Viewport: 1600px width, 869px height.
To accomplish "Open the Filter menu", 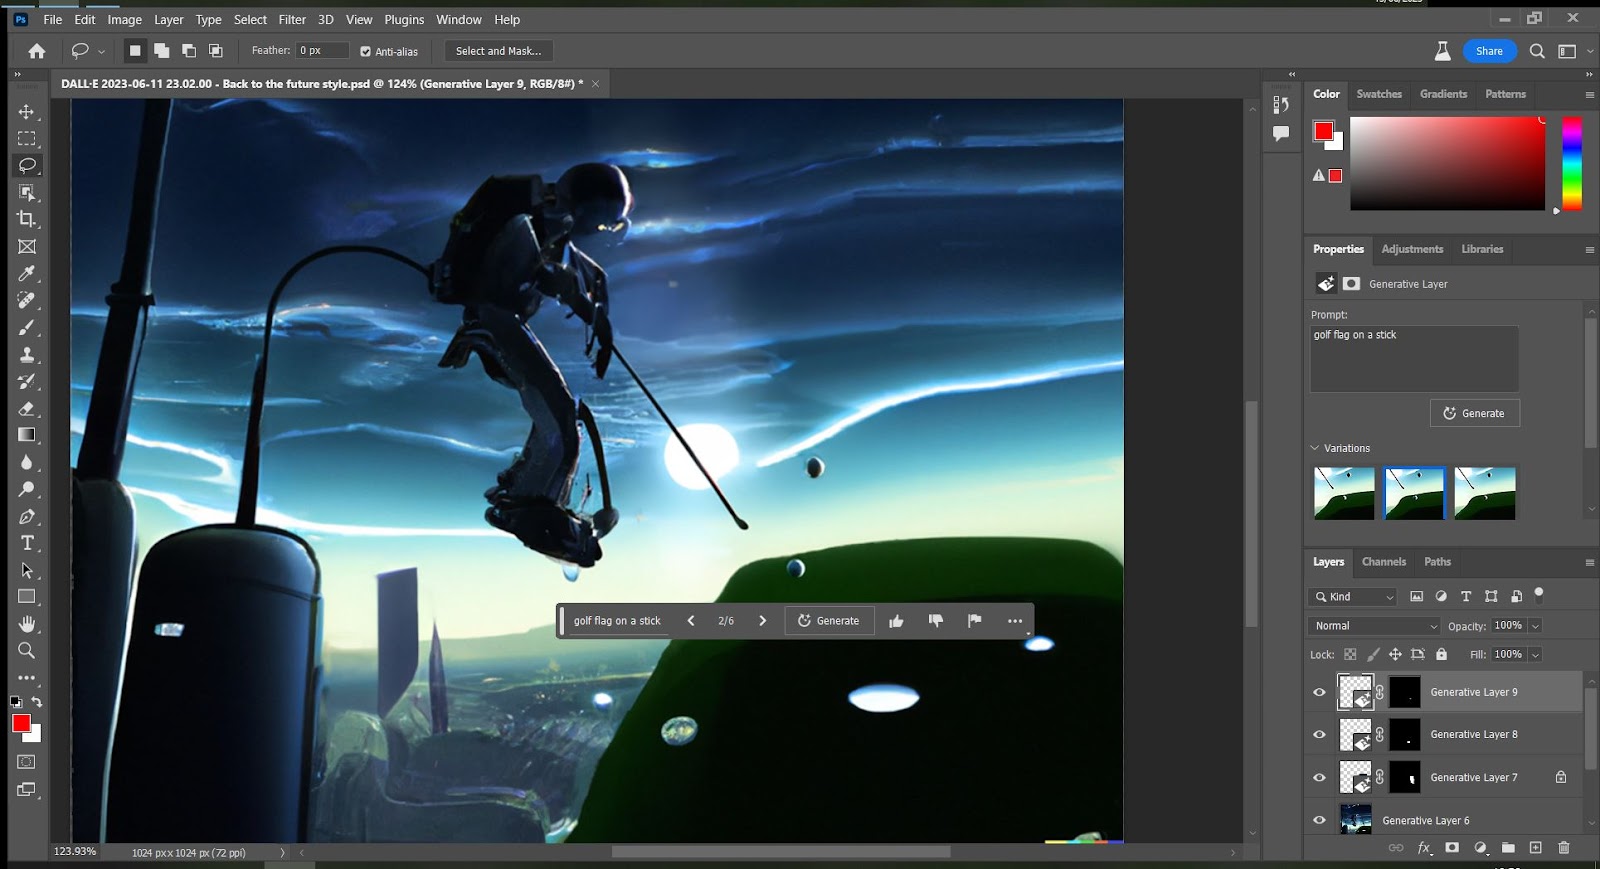I will tap(292, 19).
